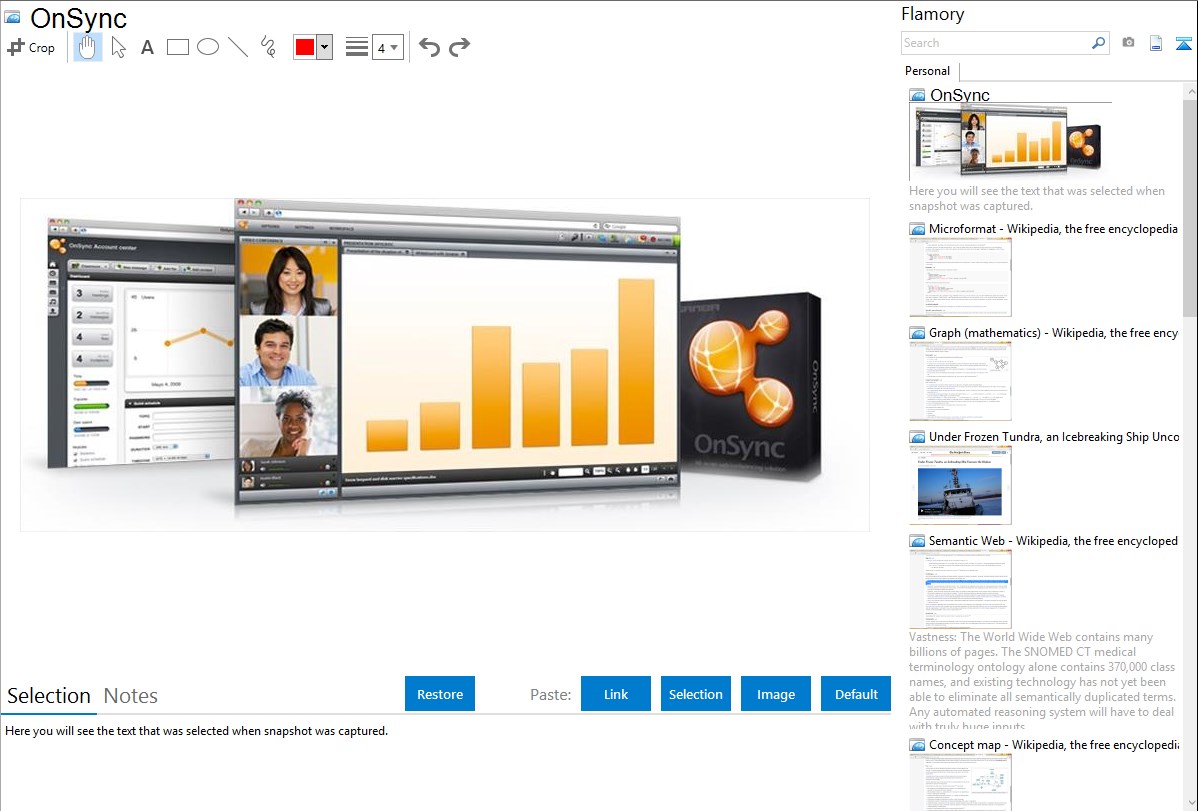
Task: Open the Concept map snapshot thumbnail
Action: click(960, 782)
